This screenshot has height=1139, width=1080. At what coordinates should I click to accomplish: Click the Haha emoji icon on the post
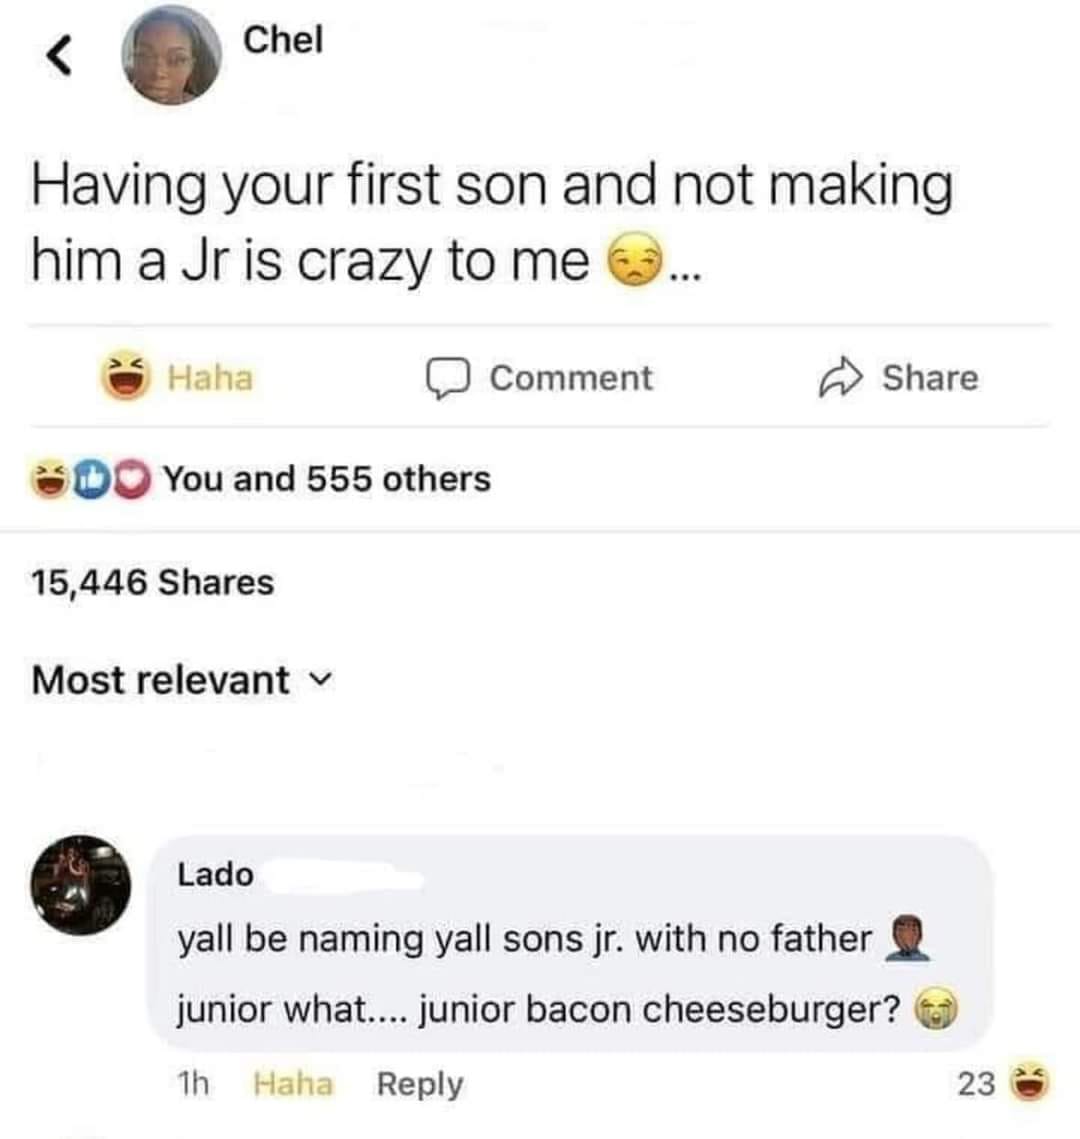(126, 378)
